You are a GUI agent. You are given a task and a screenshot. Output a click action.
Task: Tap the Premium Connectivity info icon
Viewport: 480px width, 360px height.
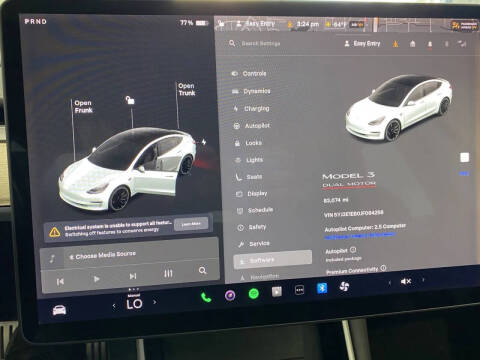click(383, 268)
